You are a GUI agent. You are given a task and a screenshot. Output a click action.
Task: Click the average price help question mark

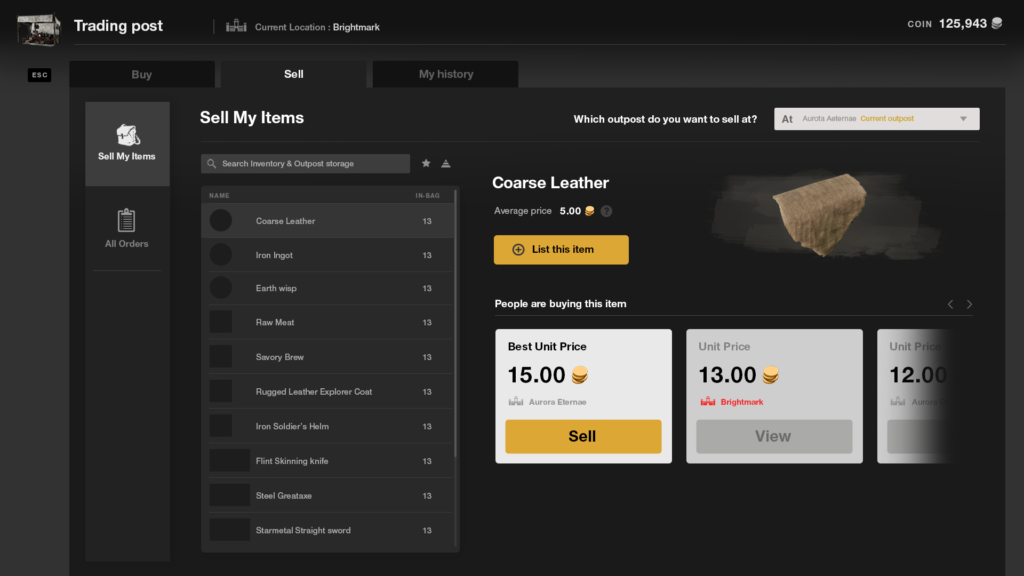(606, 211)
